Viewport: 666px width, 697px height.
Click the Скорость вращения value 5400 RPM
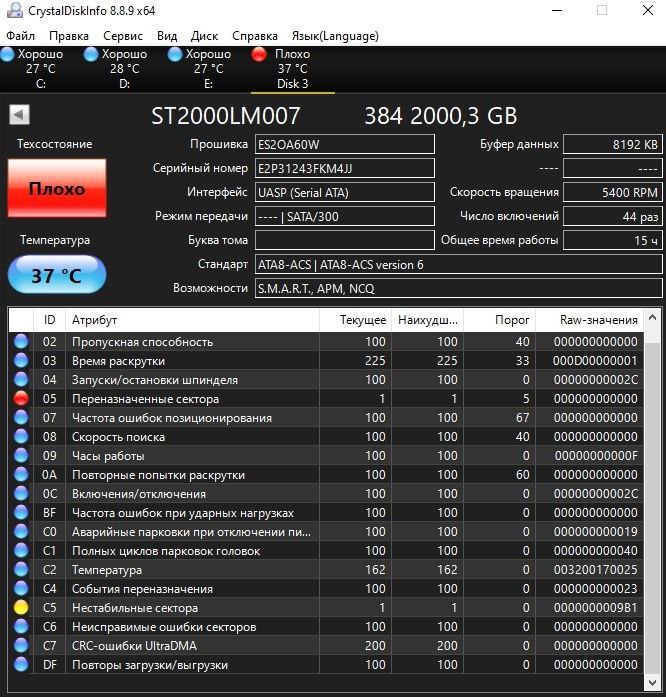click(x=613, y=192)
